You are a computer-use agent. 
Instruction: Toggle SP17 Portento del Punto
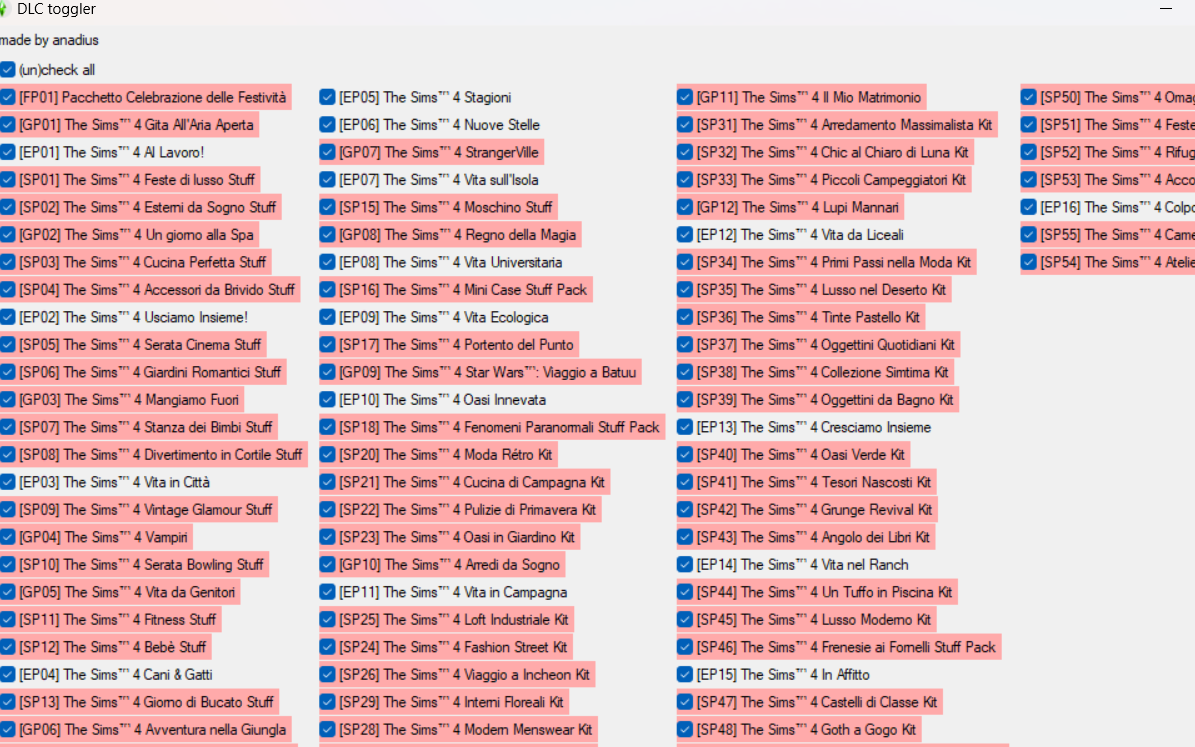pyautogui.click(x=328, y=344)
